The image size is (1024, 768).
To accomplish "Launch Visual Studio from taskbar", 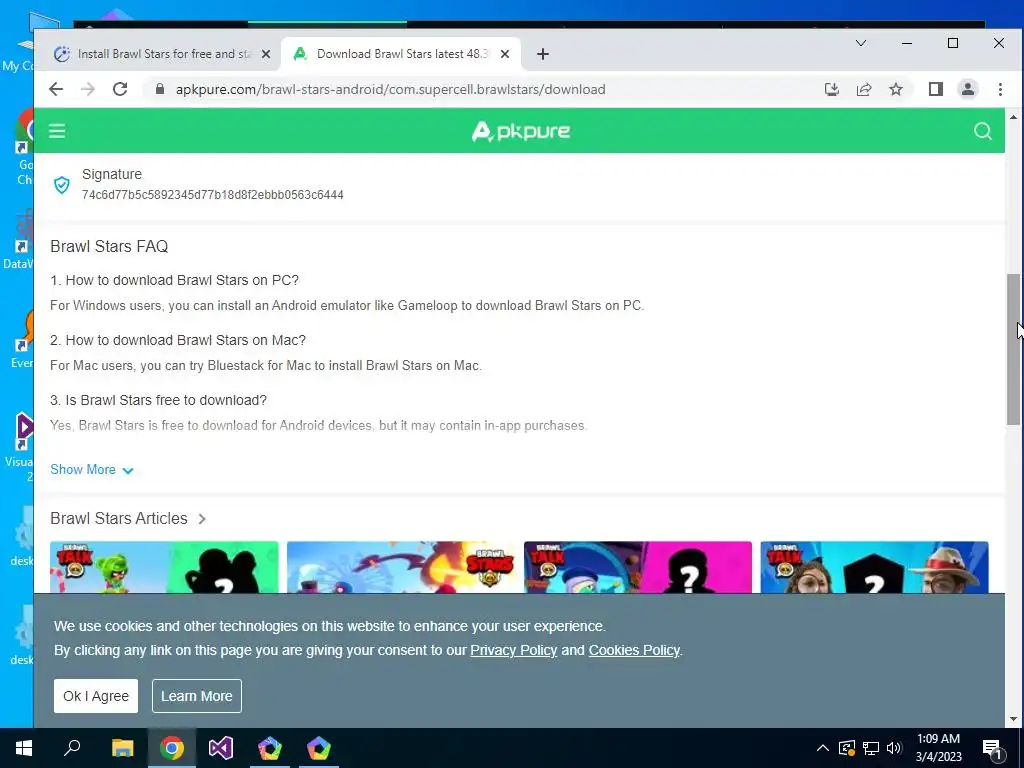I will click(x=221, y=748).
